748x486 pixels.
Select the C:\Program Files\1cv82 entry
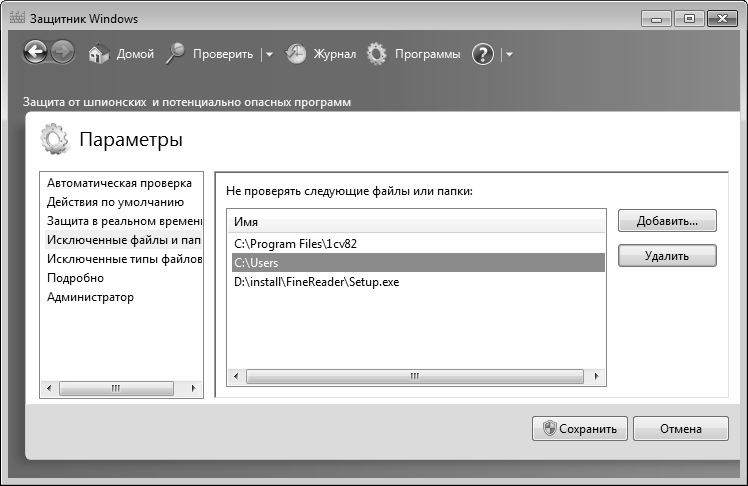coord(418,244)
